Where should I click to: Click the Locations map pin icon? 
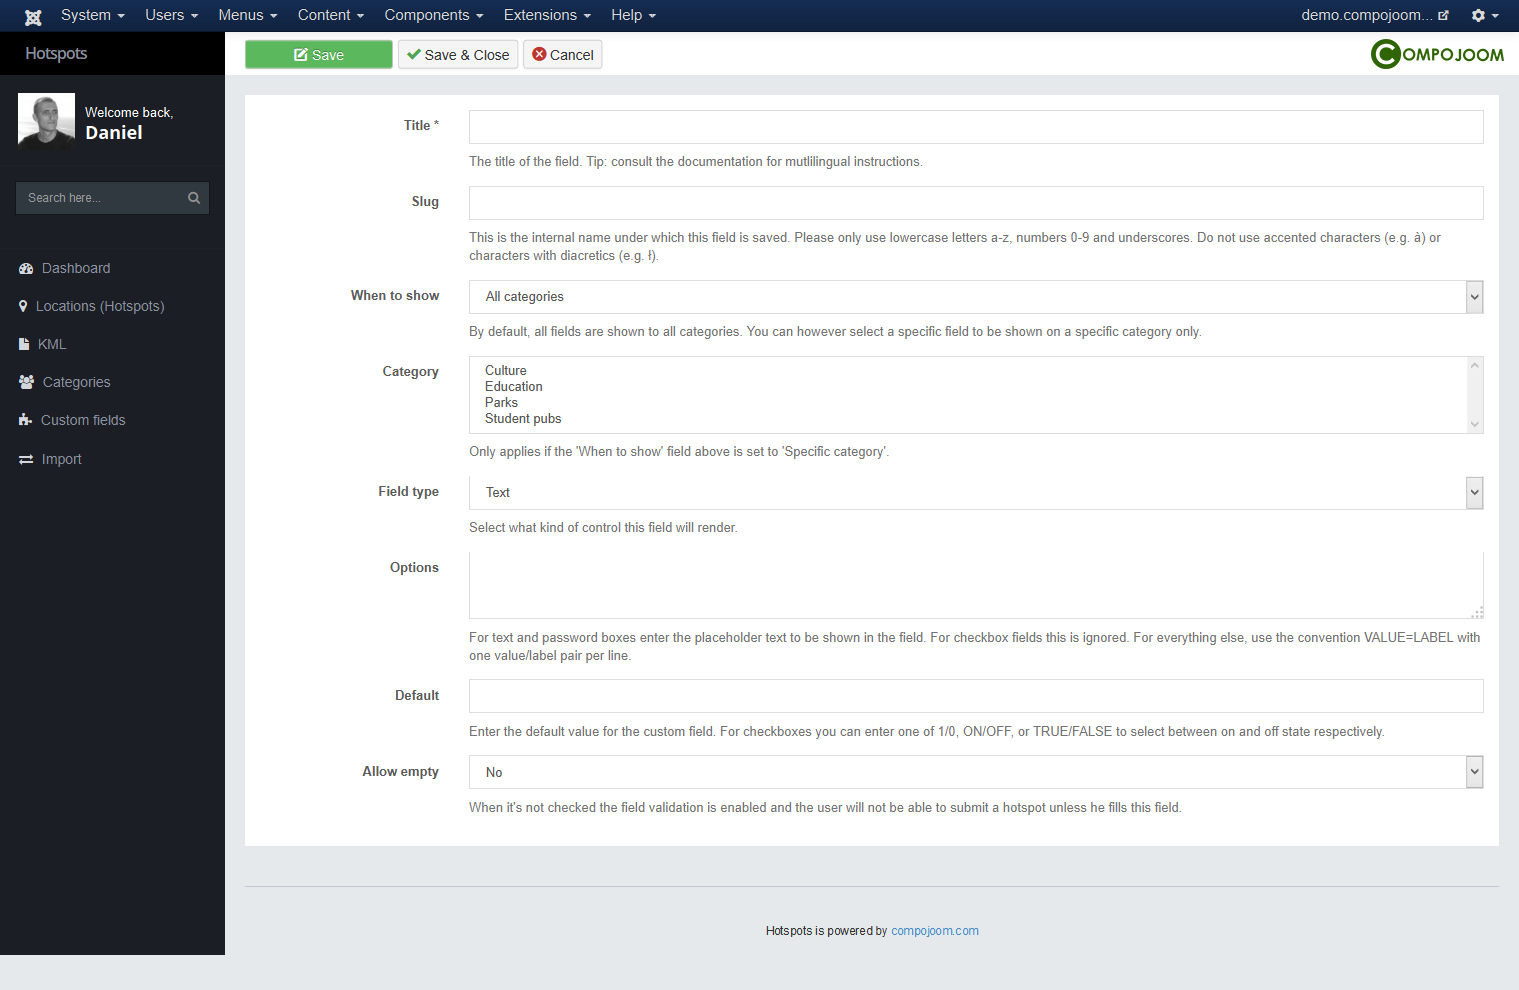(x=23, y=306)
